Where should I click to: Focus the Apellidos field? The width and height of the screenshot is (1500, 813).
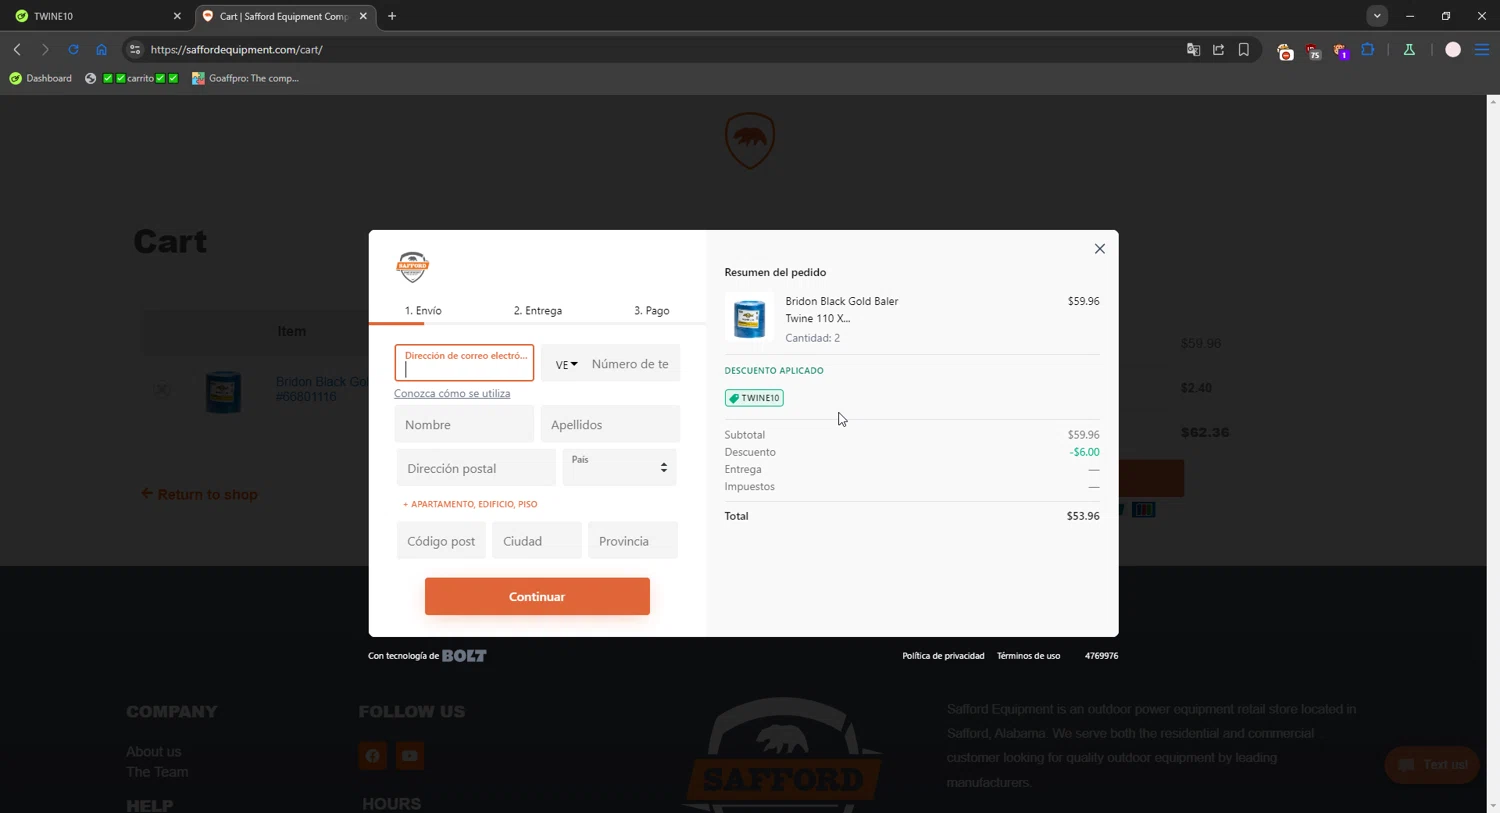tap(610, 425)
